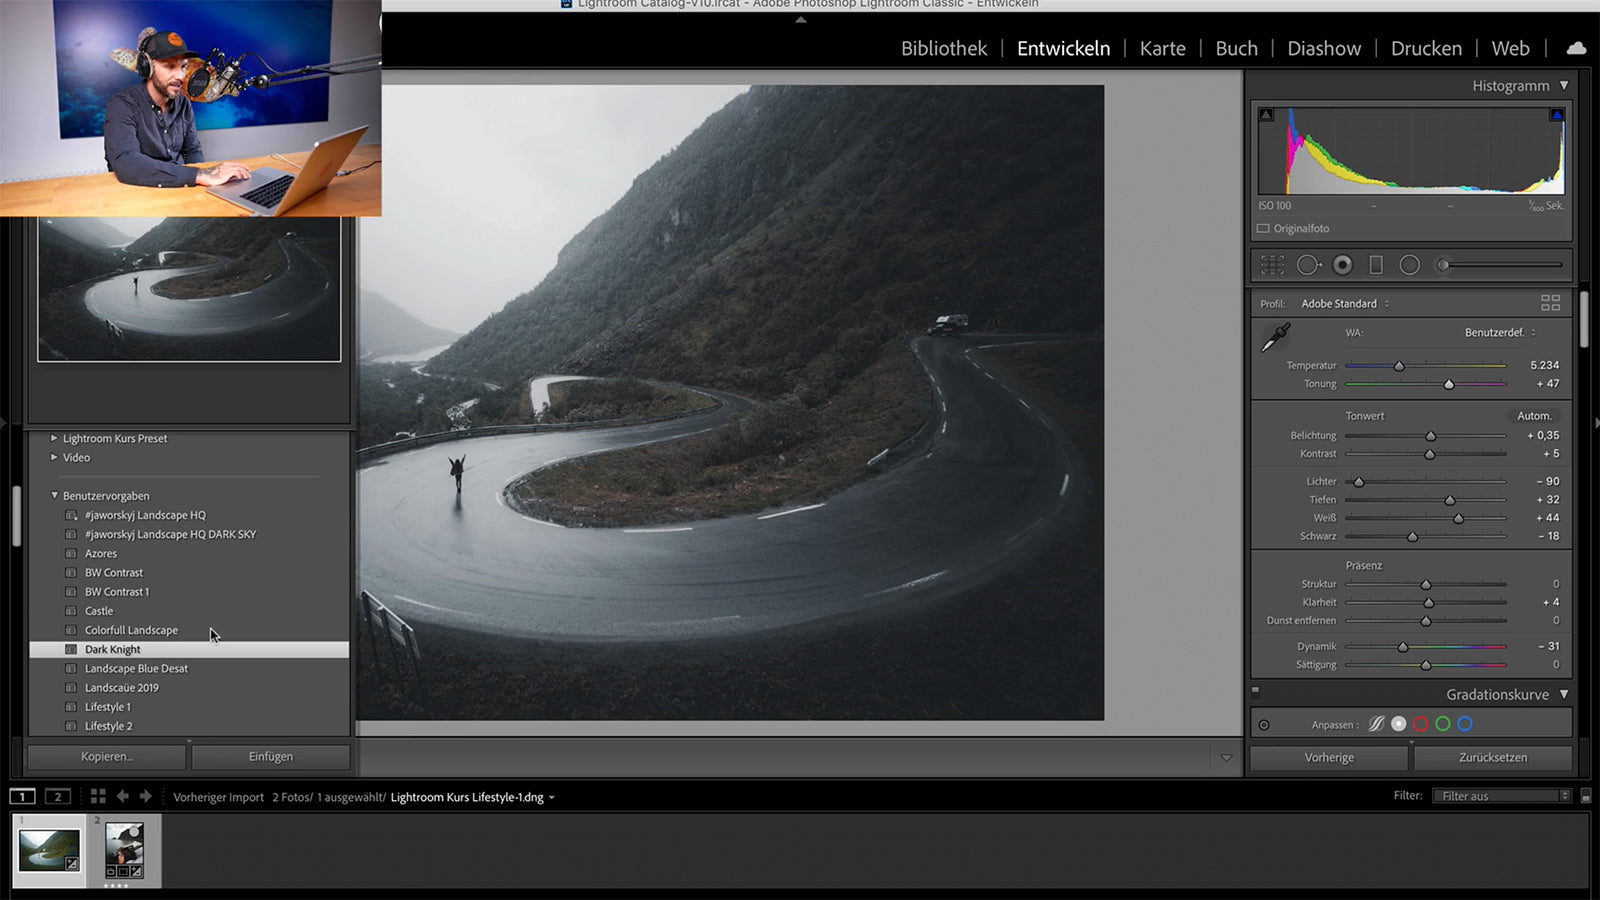Select the Spot removal tool
This screenshot has width=1600, height=900.
click(1308, 265)
